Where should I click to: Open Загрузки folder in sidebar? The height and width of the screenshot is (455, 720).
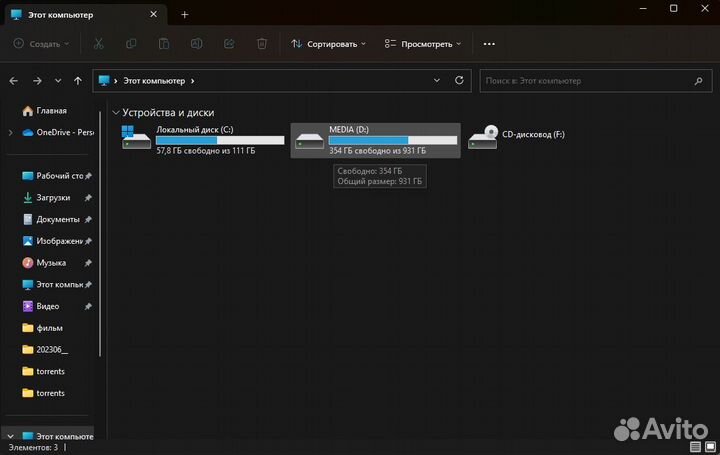point(53,197)
